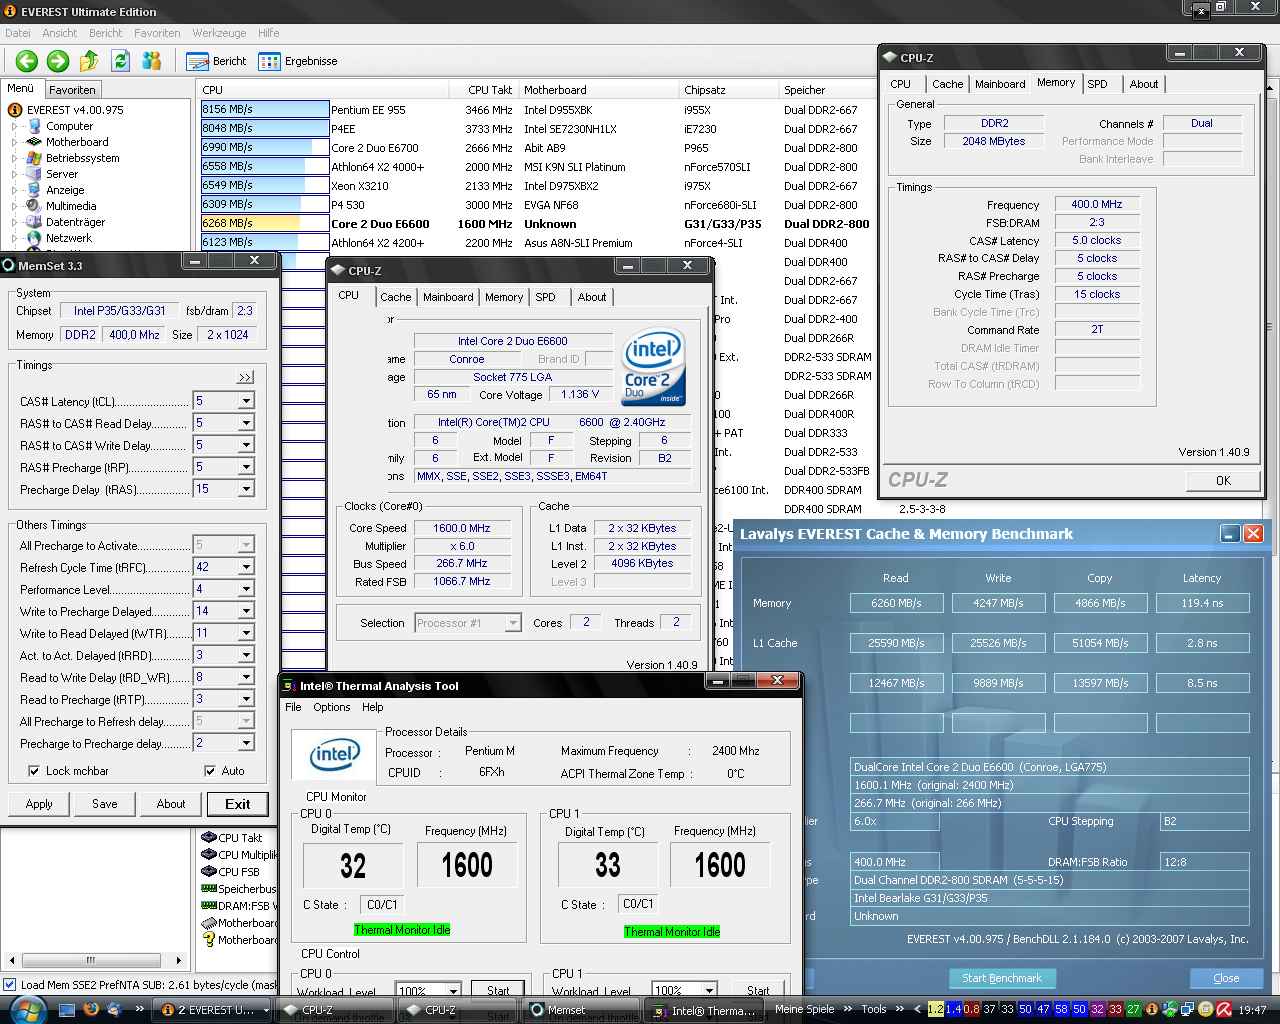This screenshot has height=1024, width=1280.
Task: Click Start Benchmark button
Action: [1001, 978]
